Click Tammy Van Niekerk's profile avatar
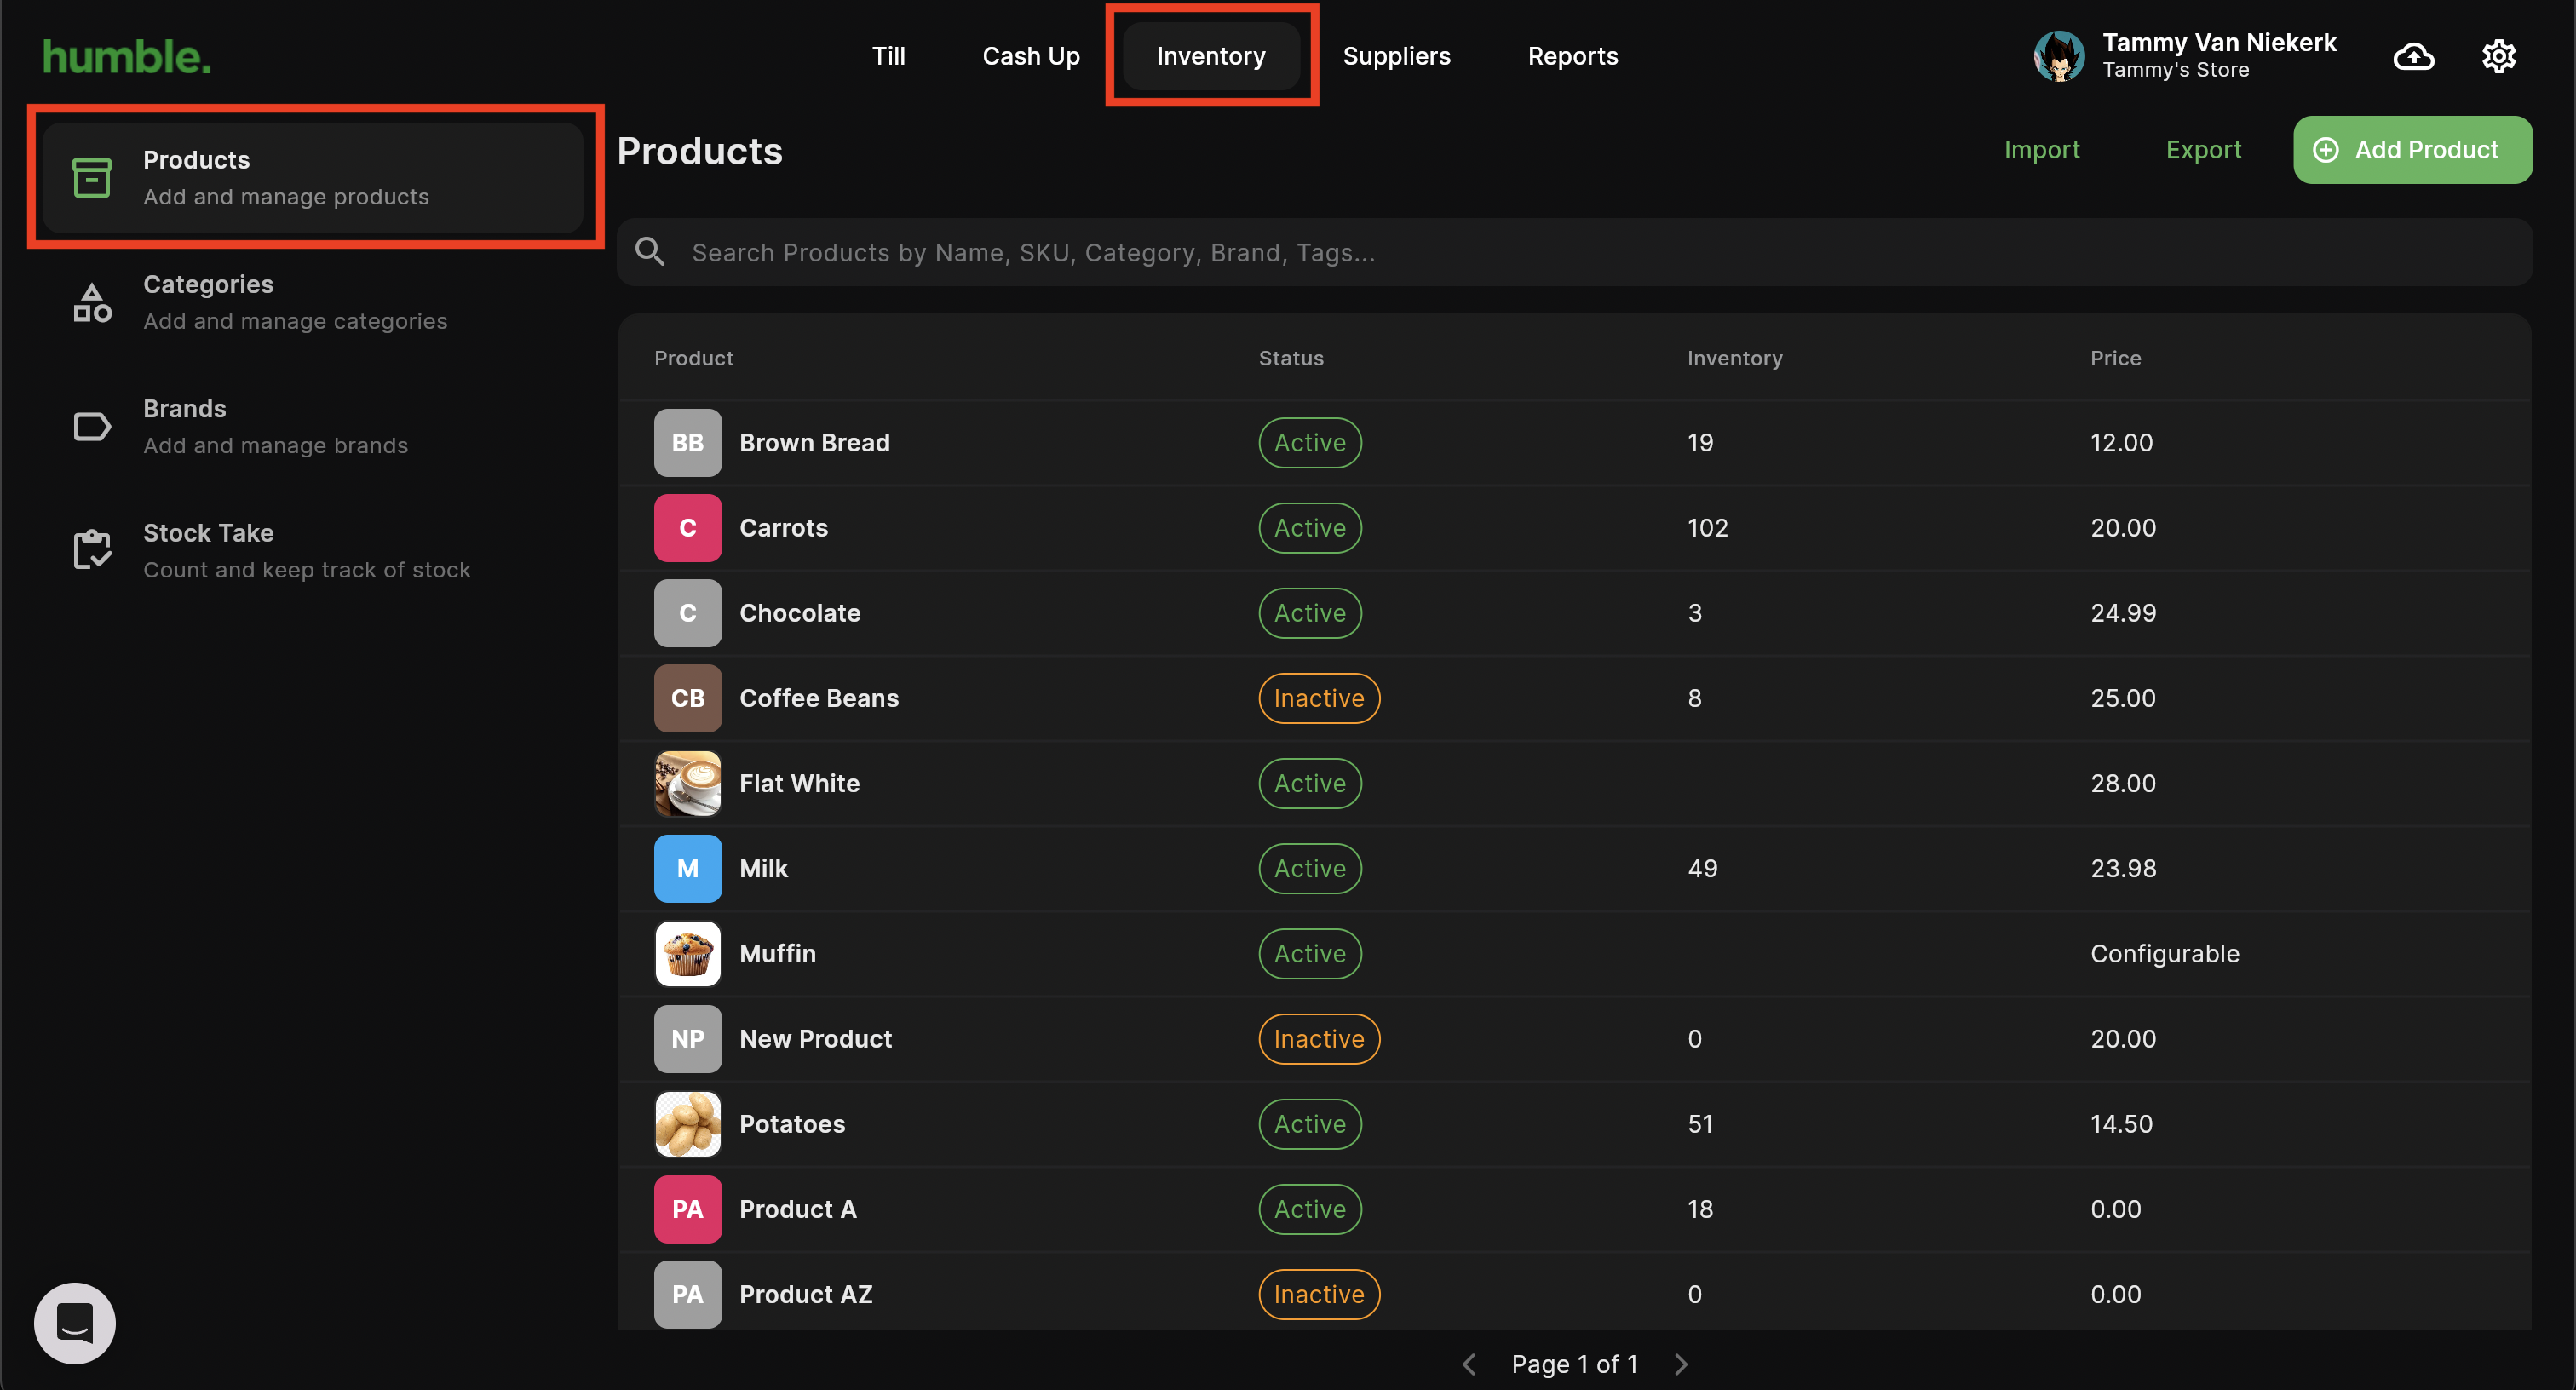The width and height of the screenshot is (2576, 1390). click(2058, 56)
